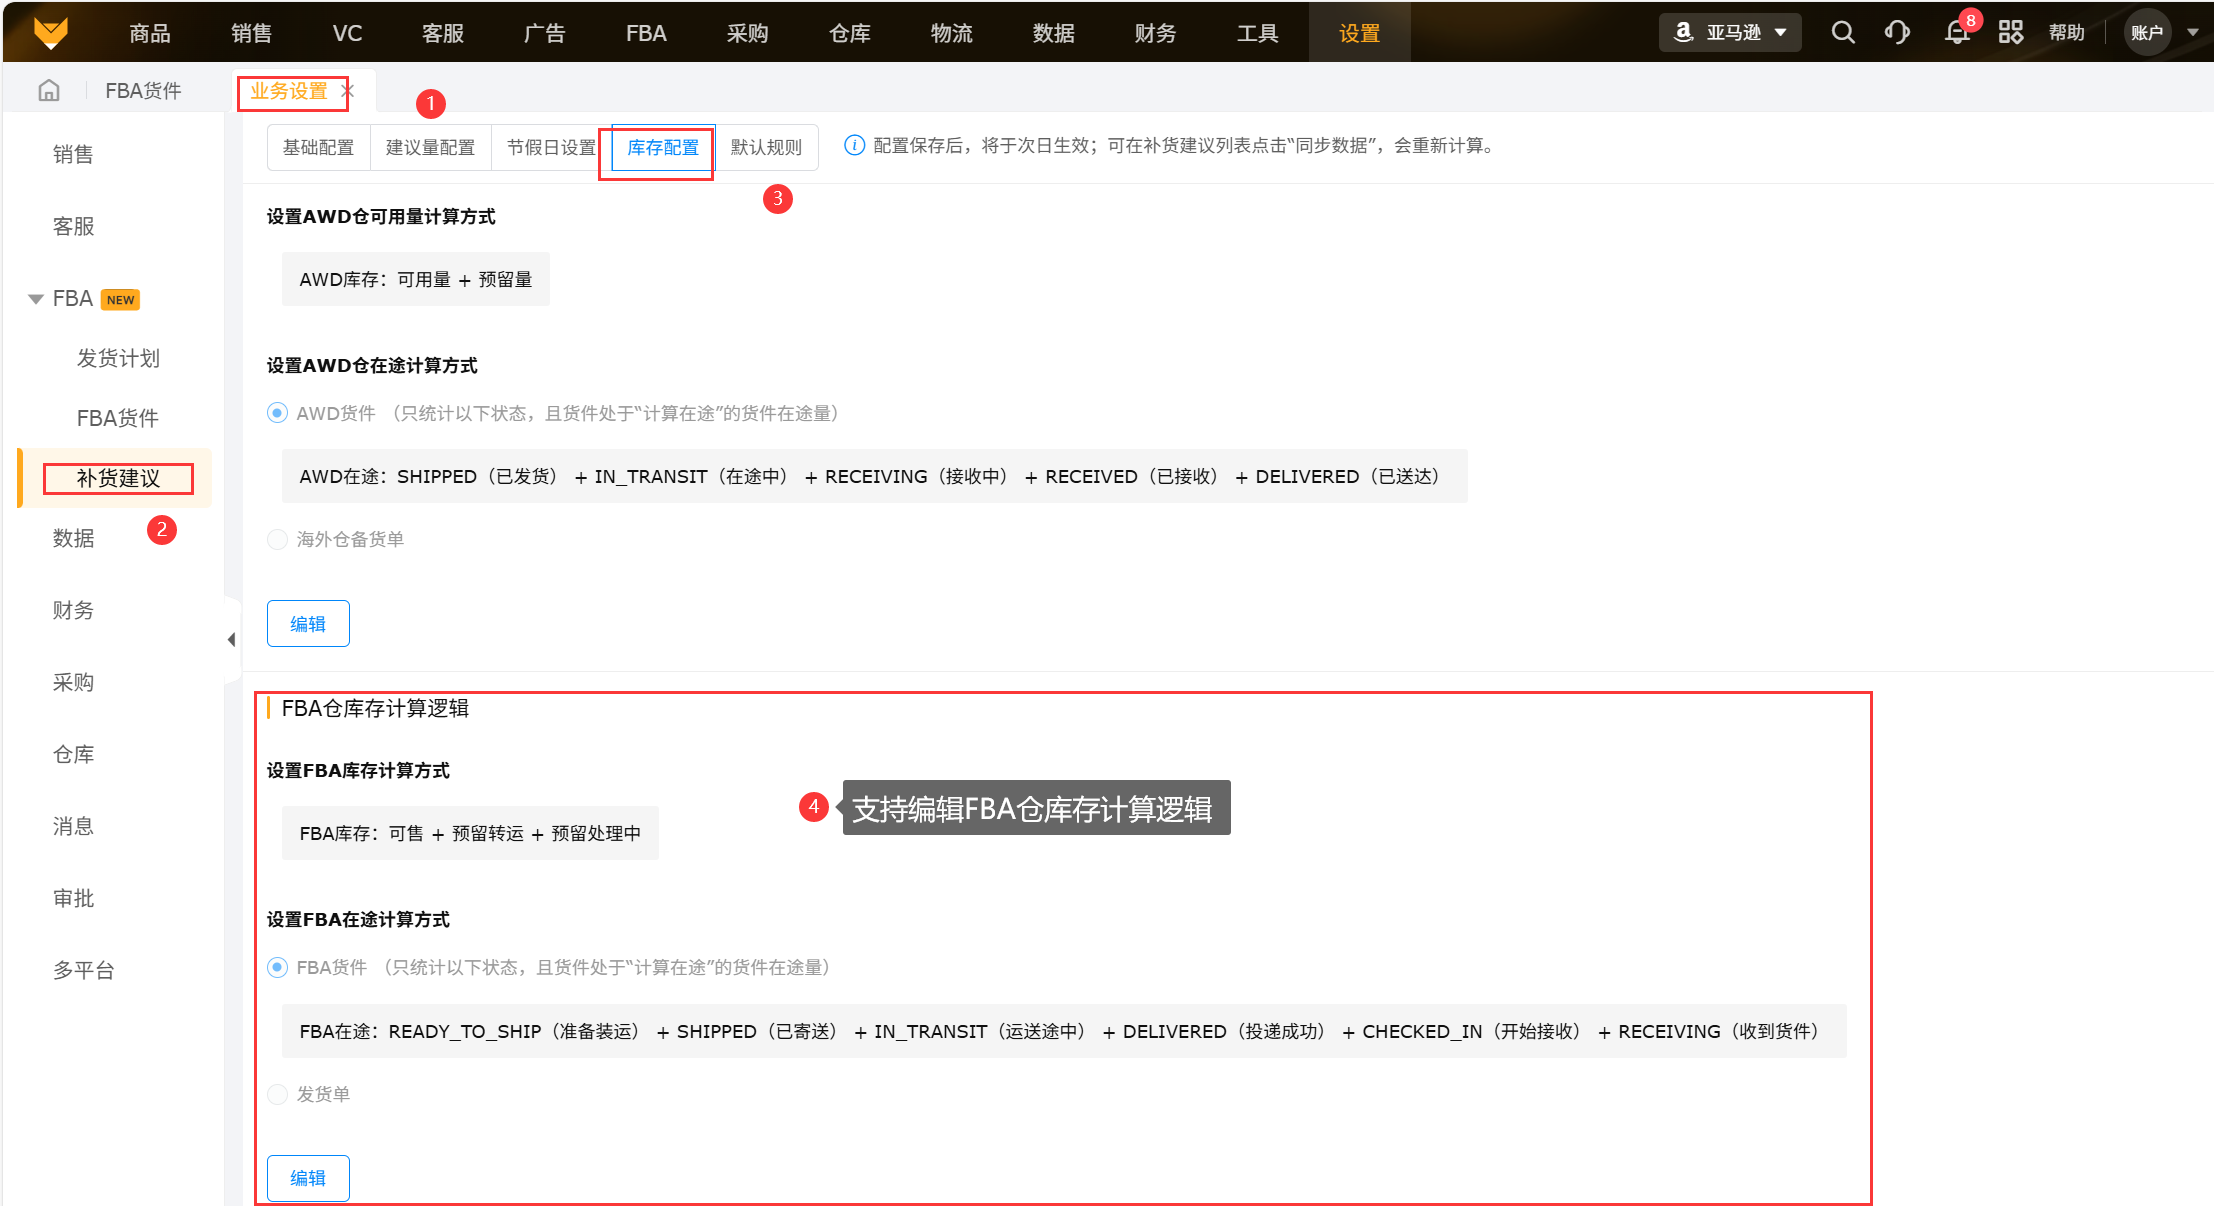Click the fox logo icon
The width and height of the screenshot is (2214, 1206).
click(x=50, y=32)
